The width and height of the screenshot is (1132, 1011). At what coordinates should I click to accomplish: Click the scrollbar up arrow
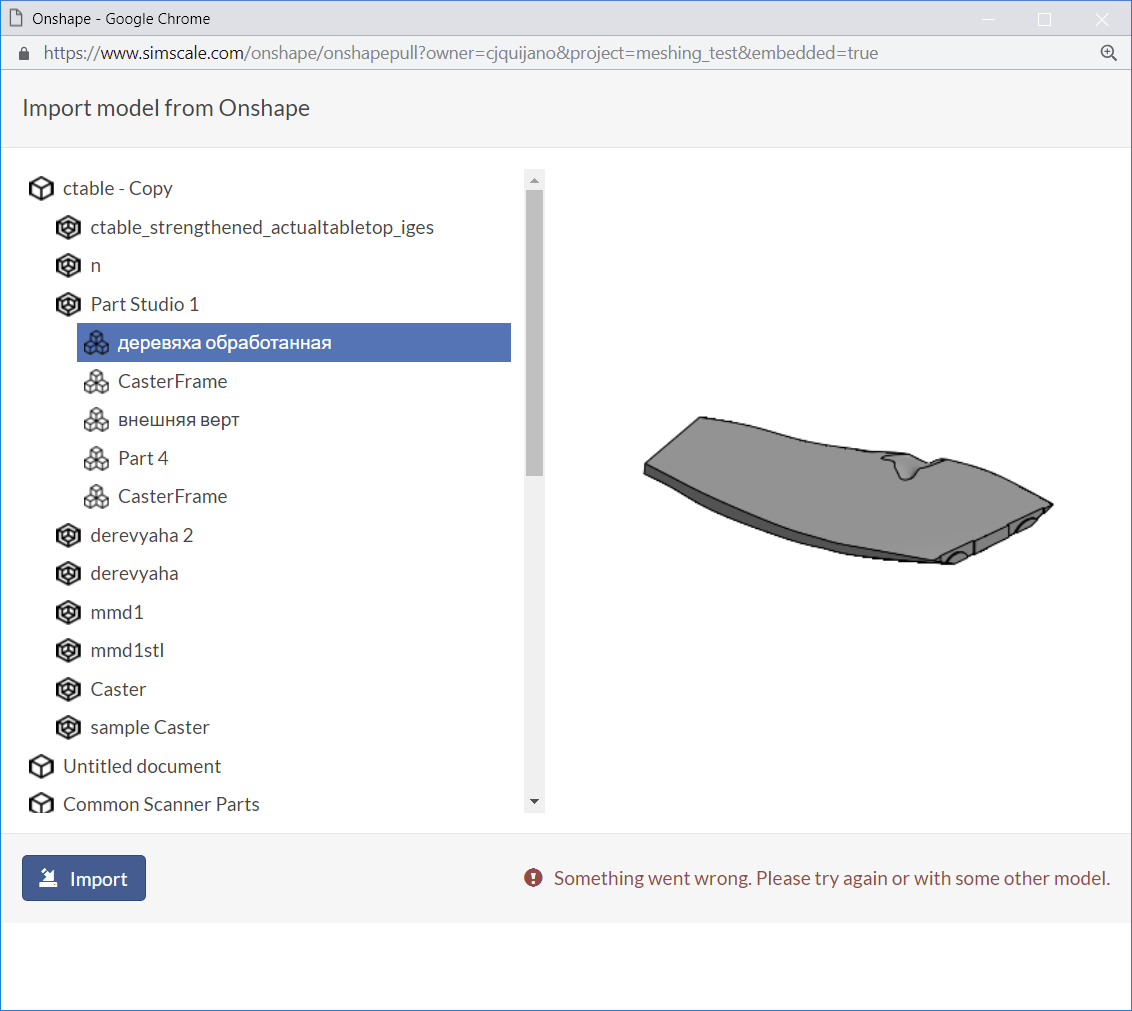[534, 180]
